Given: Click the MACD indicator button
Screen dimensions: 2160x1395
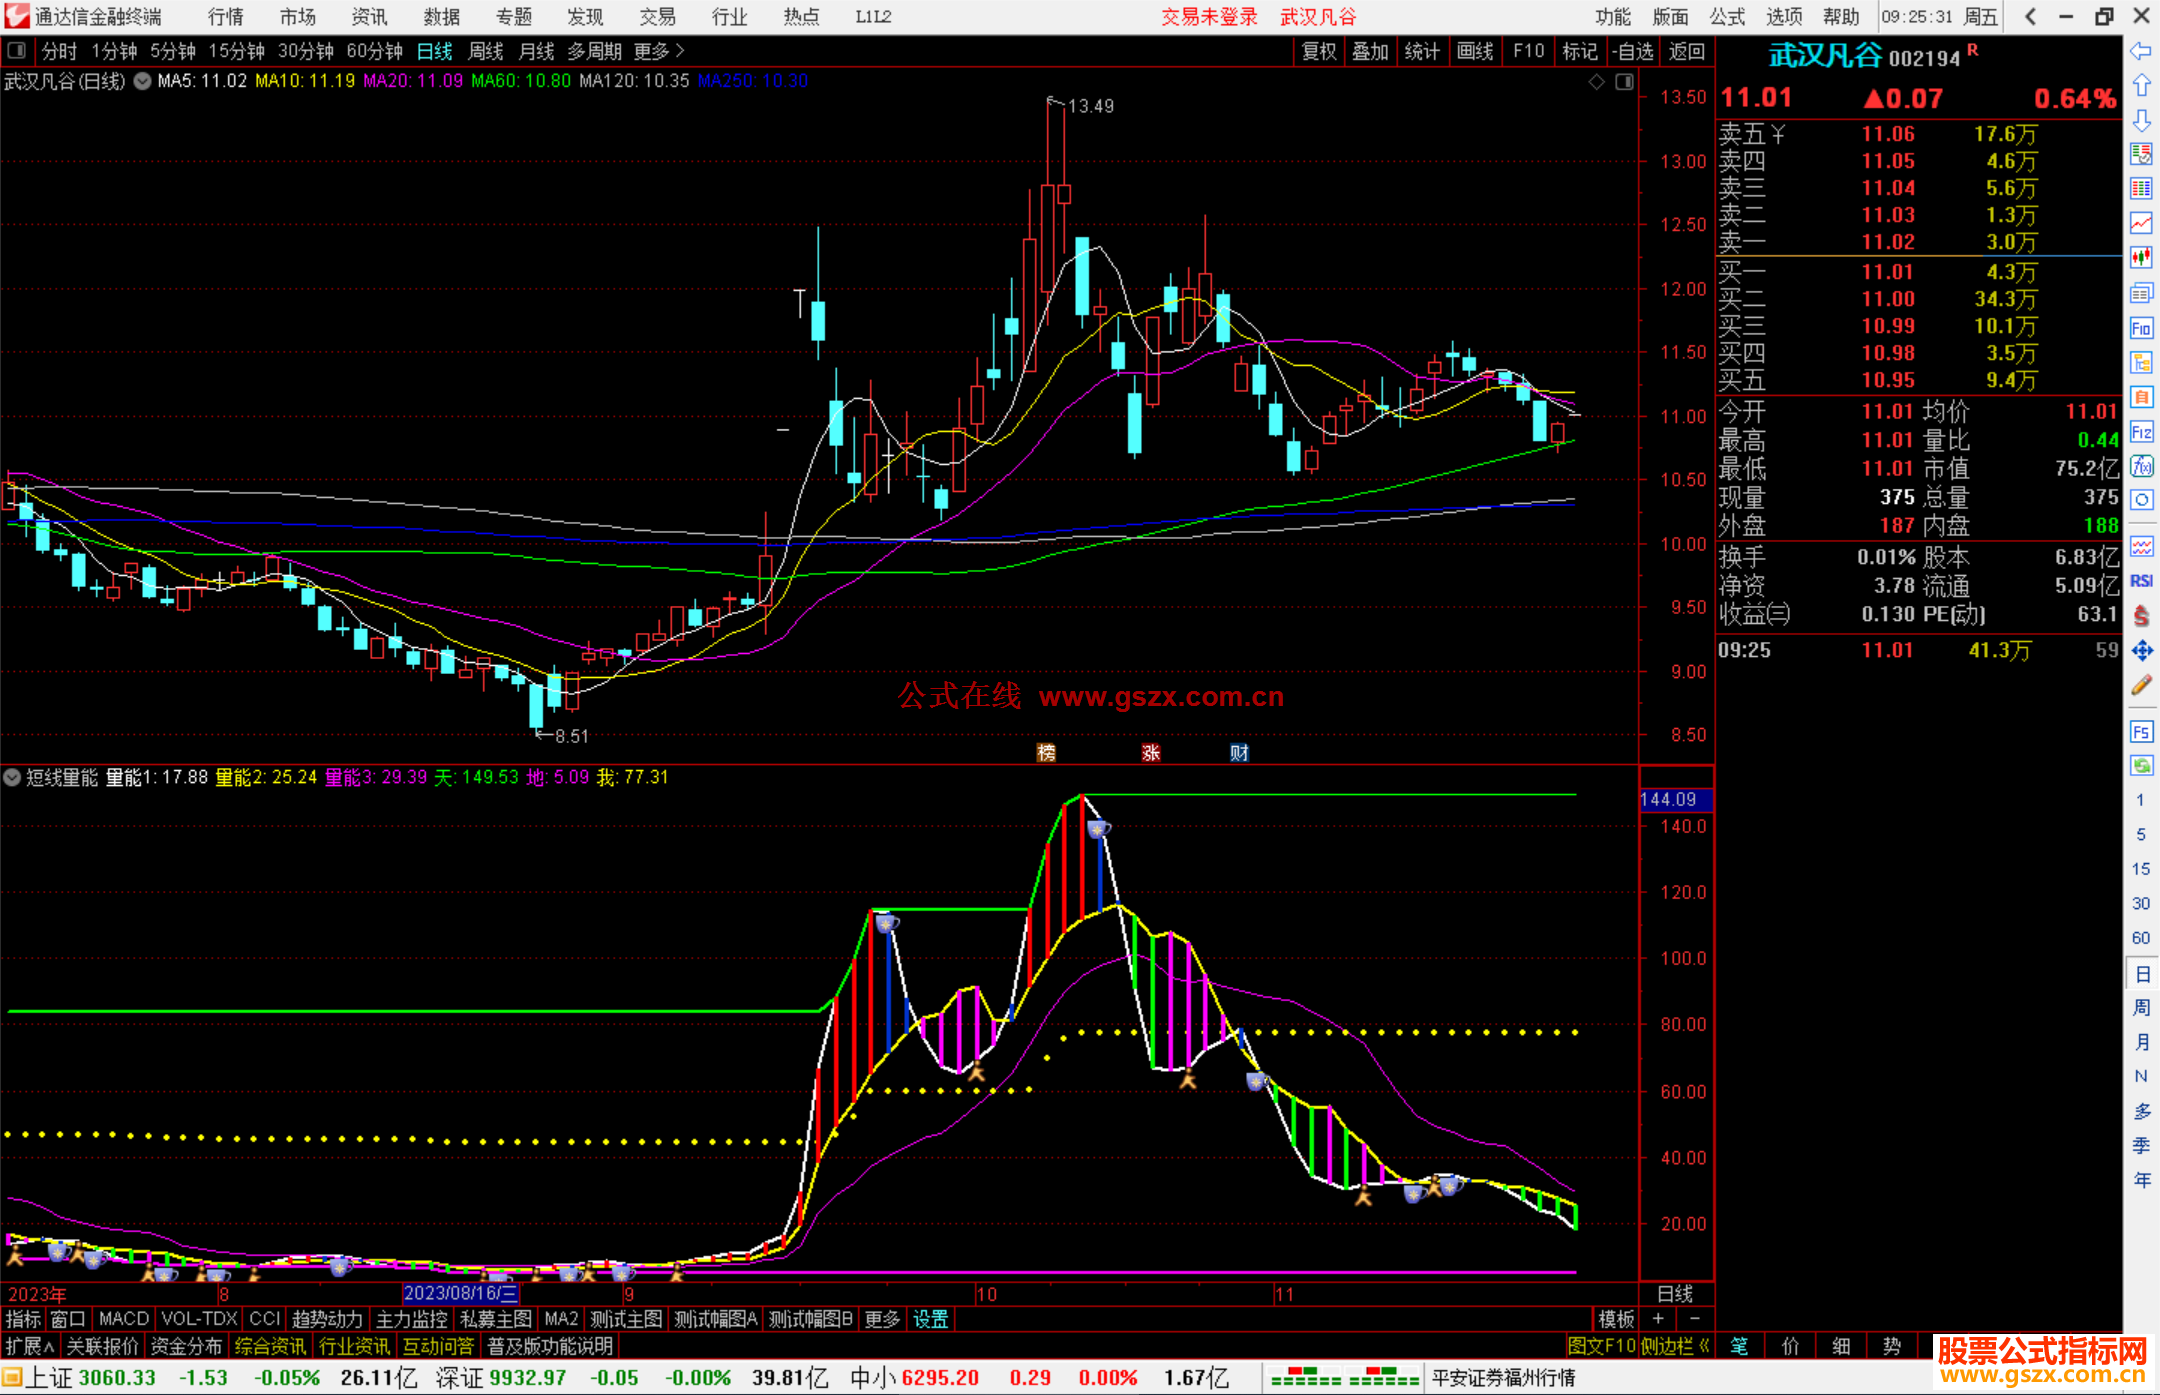Looking at the screenshot, I should pos(124,1319).
